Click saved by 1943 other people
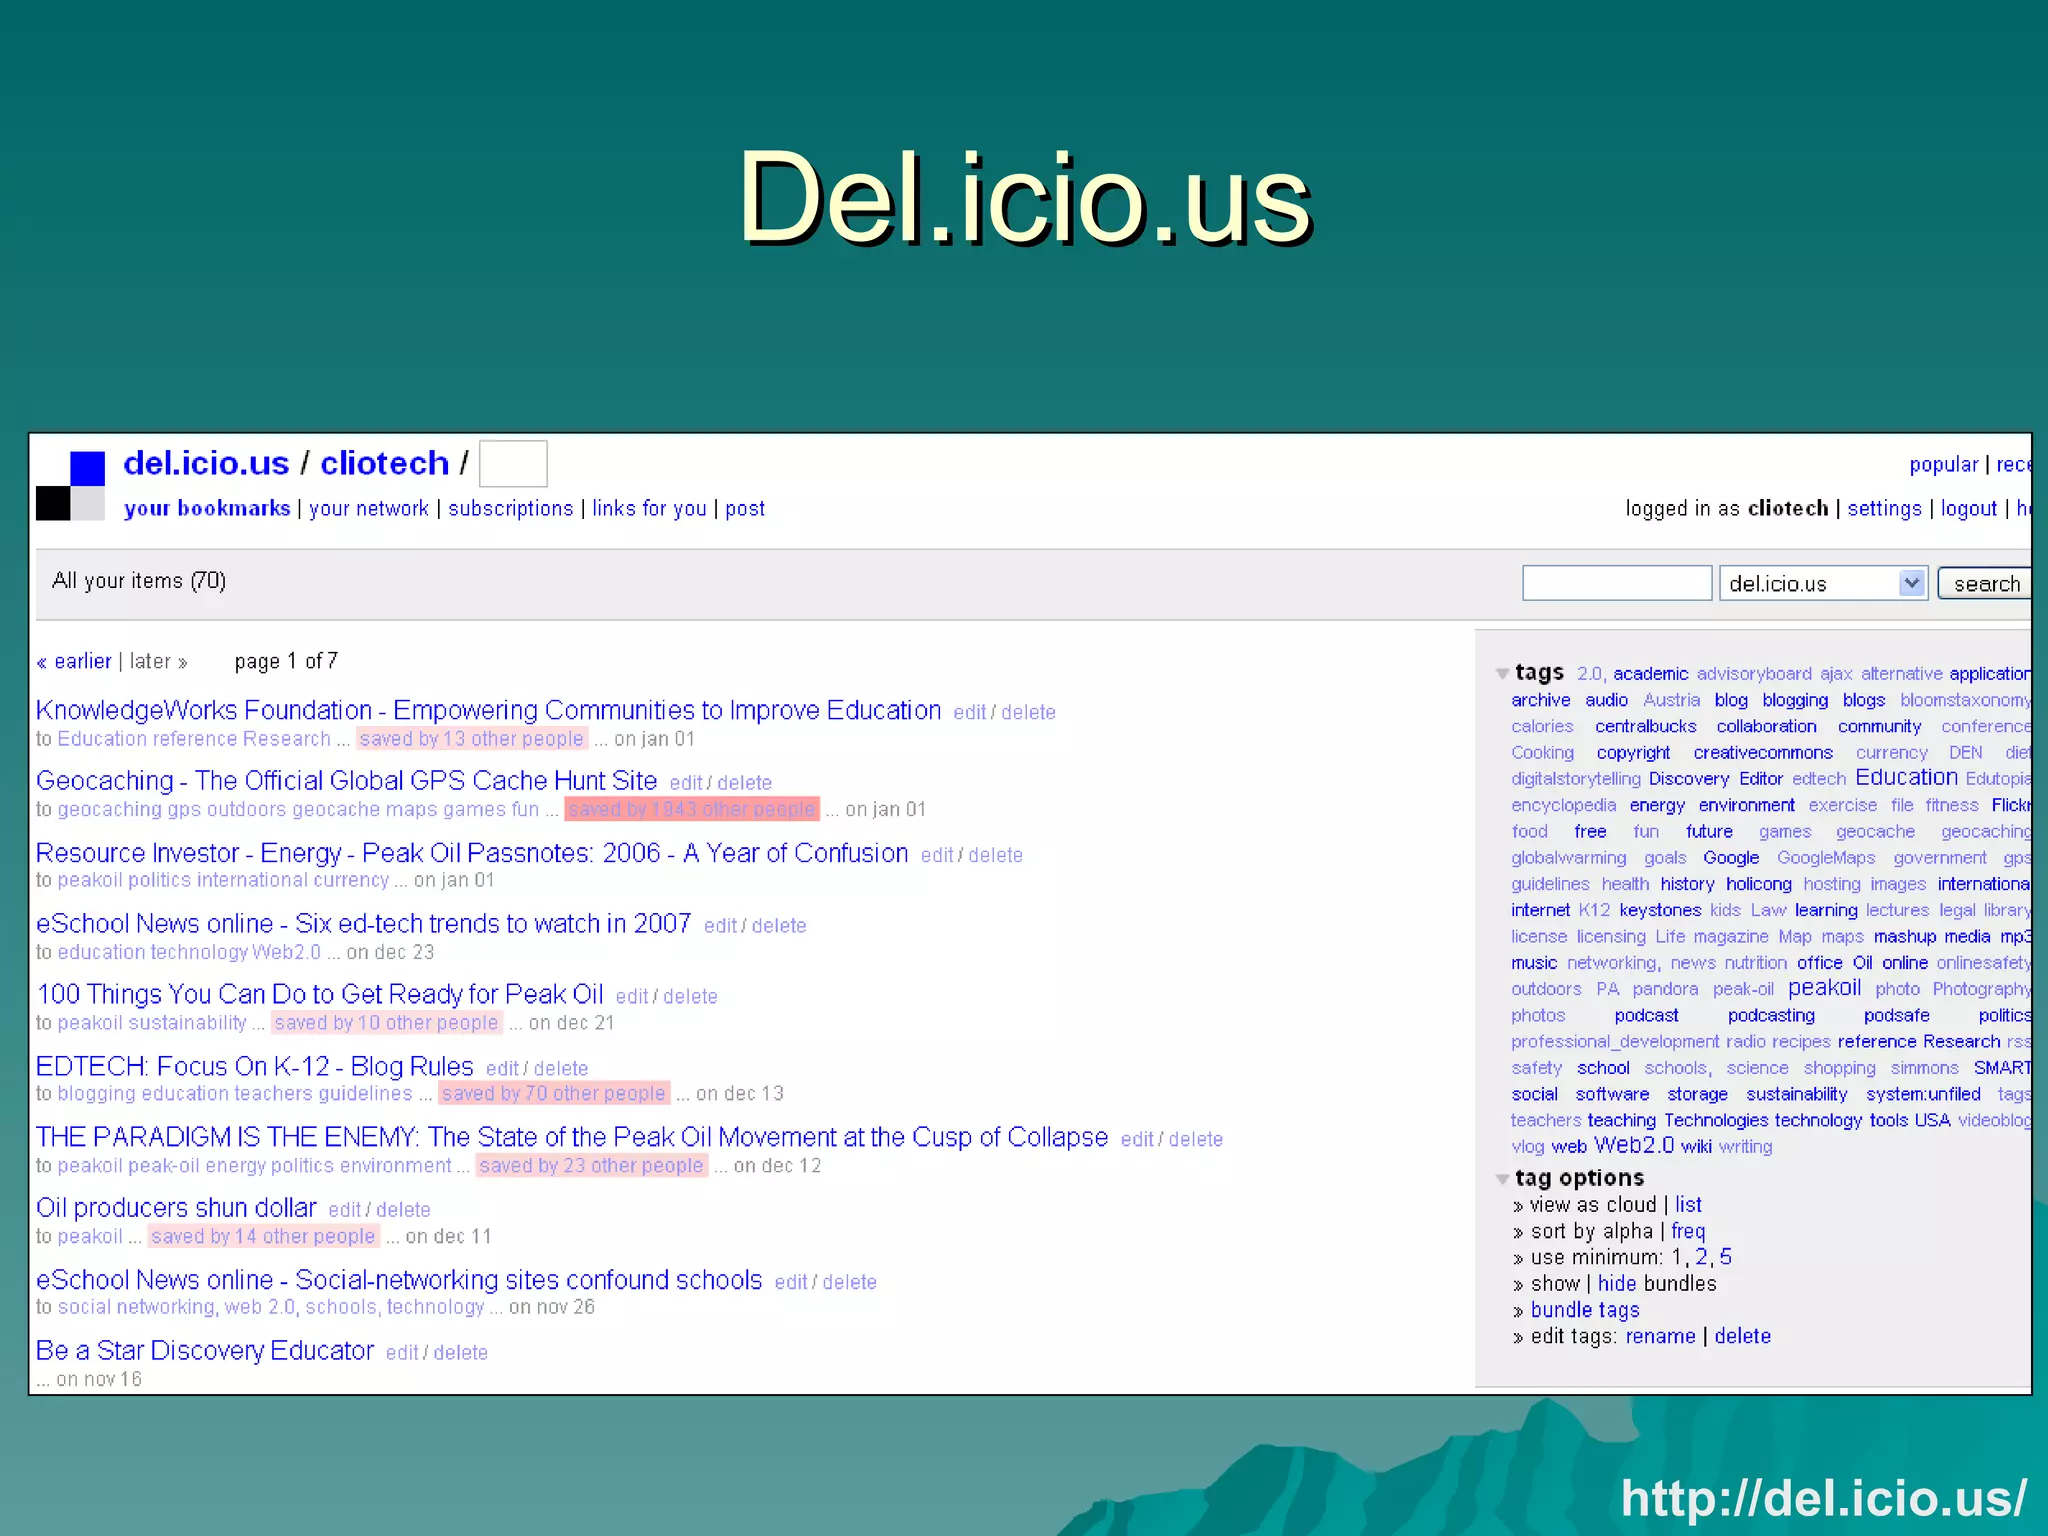2048x1536 pixels. (x=692, y=809)
